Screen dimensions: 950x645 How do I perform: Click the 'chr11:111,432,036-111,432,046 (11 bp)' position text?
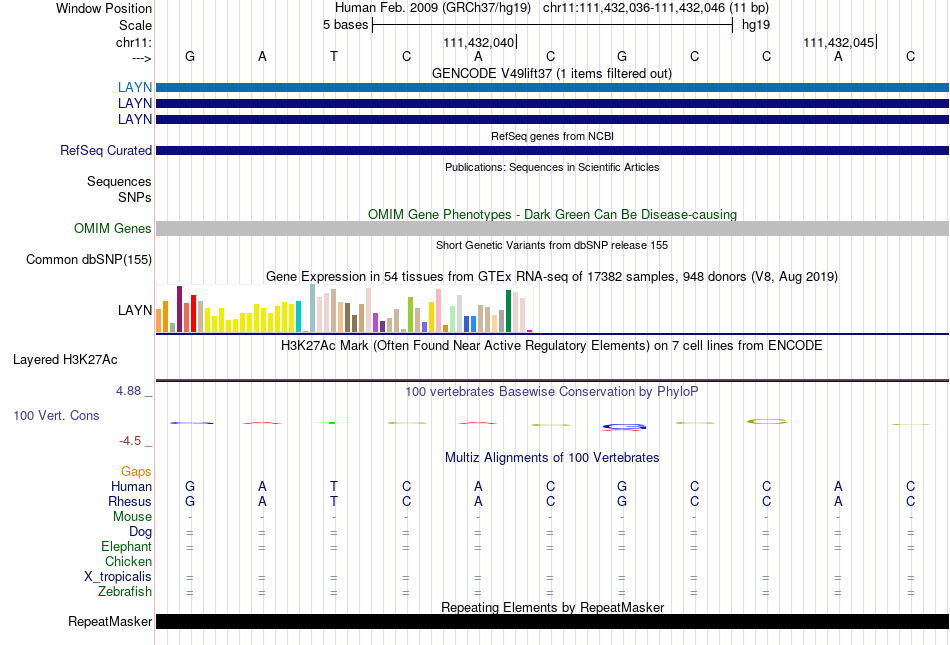coord(656,8)
